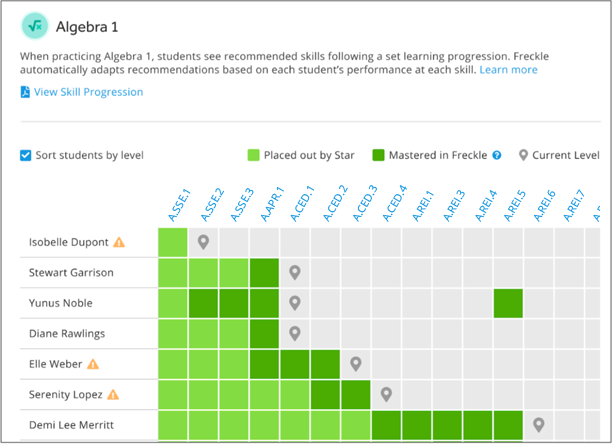Click Isobelle Dupont's current level pin marker
Image resolution: width=612 pixels, height=444 pixels.
(203, 242)
